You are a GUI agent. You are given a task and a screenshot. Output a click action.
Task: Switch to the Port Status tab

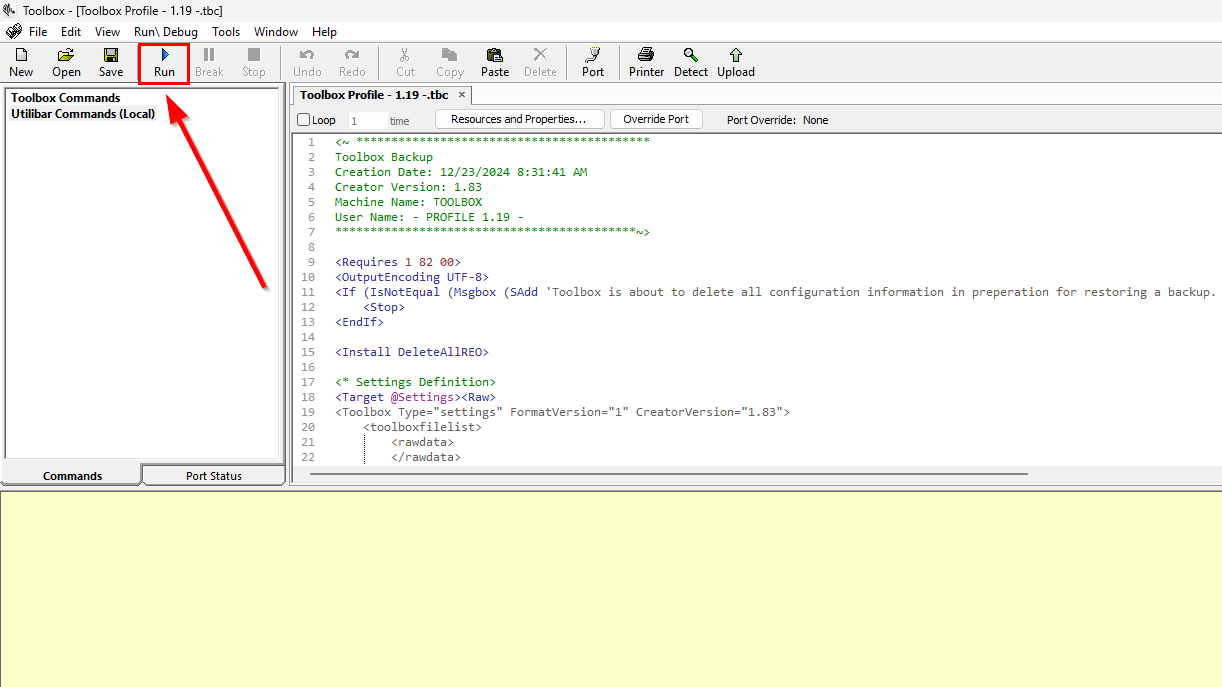214,476
